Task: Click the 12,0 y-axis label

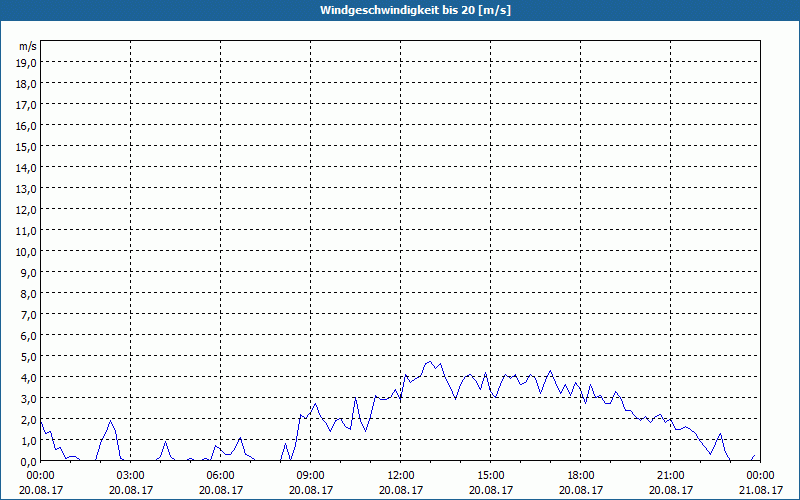Action: tap(28, 210)
